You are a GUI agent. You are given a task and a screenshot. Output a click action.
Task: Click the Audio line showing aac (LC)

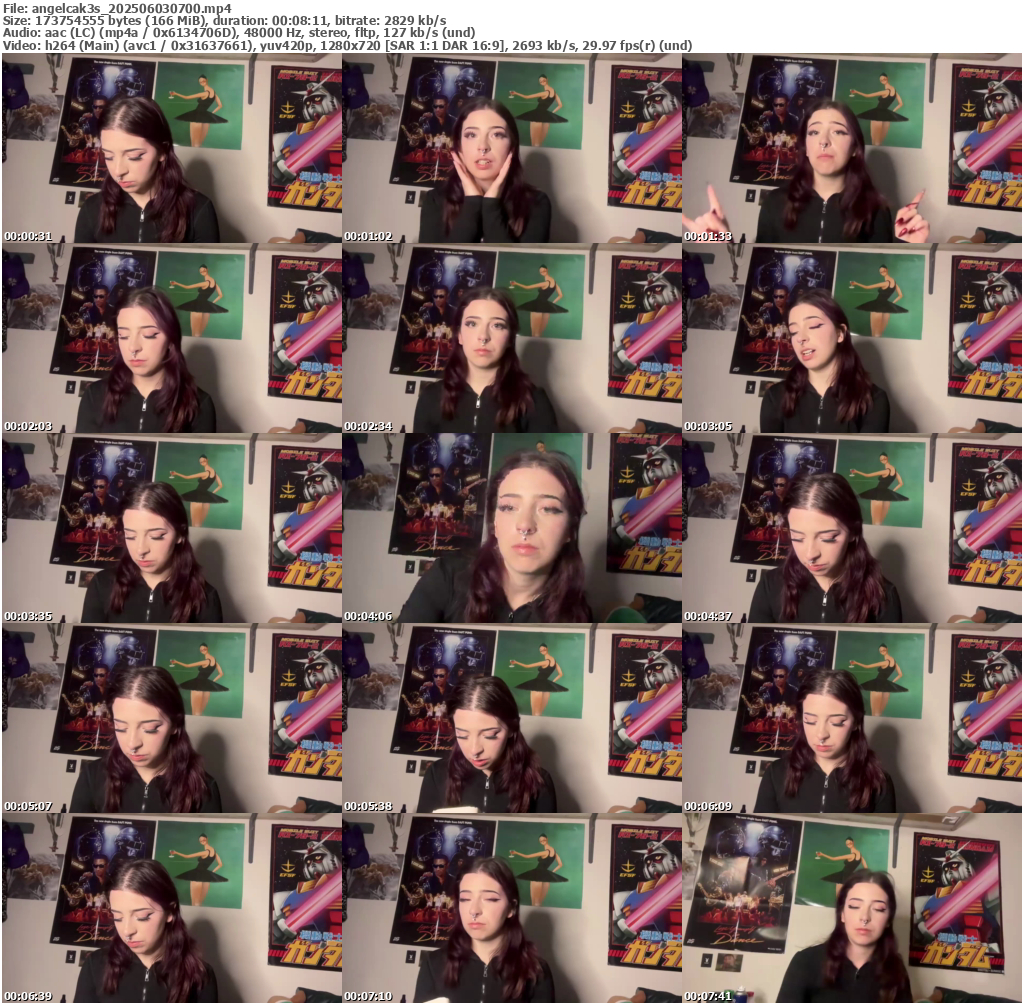239,33
